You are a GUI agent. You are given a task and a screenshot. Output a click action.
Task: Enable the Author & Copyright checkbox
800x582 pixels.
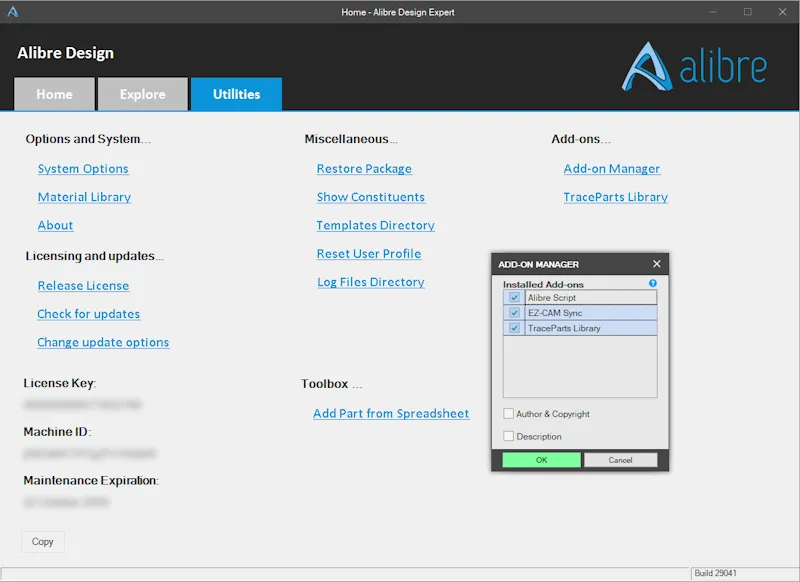508,414
